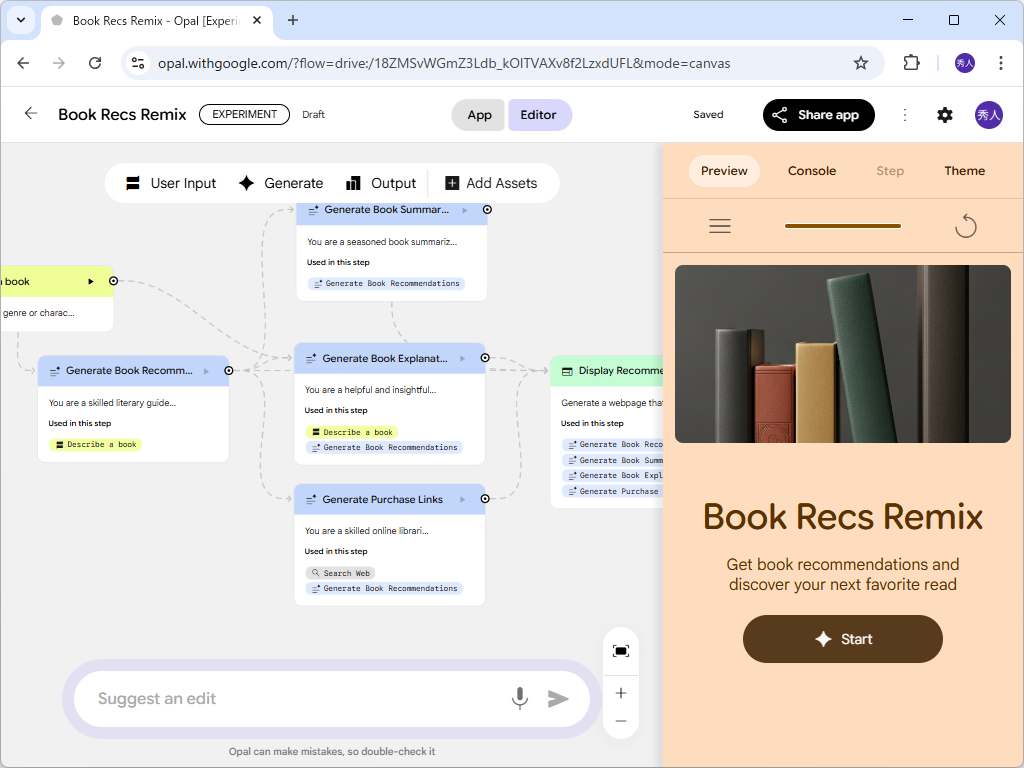The height and width of the screenshot is (768, 1024).
Task: Click 'You are a seasoned book summariz...' text
Action: 382,242
